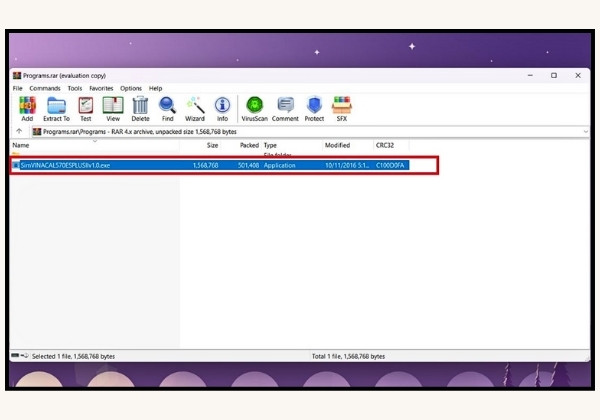
Task: Open the Tools menu
Action: click(75, 88)
